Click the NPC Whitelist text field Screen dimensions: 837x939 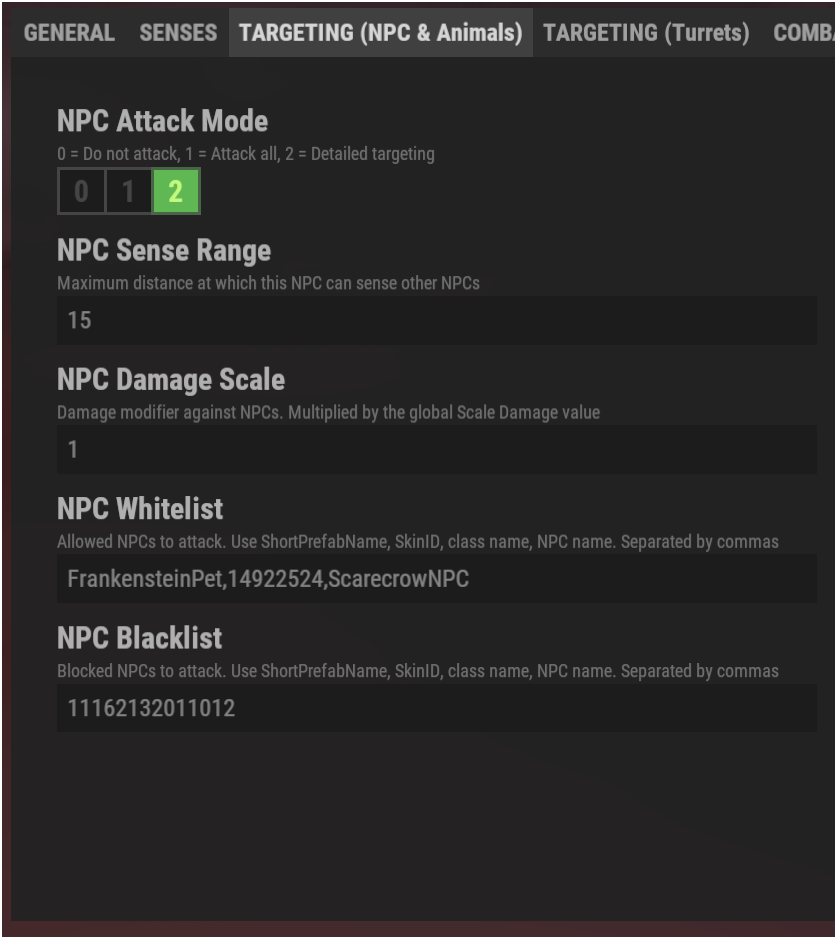click(x=437, y=578)
